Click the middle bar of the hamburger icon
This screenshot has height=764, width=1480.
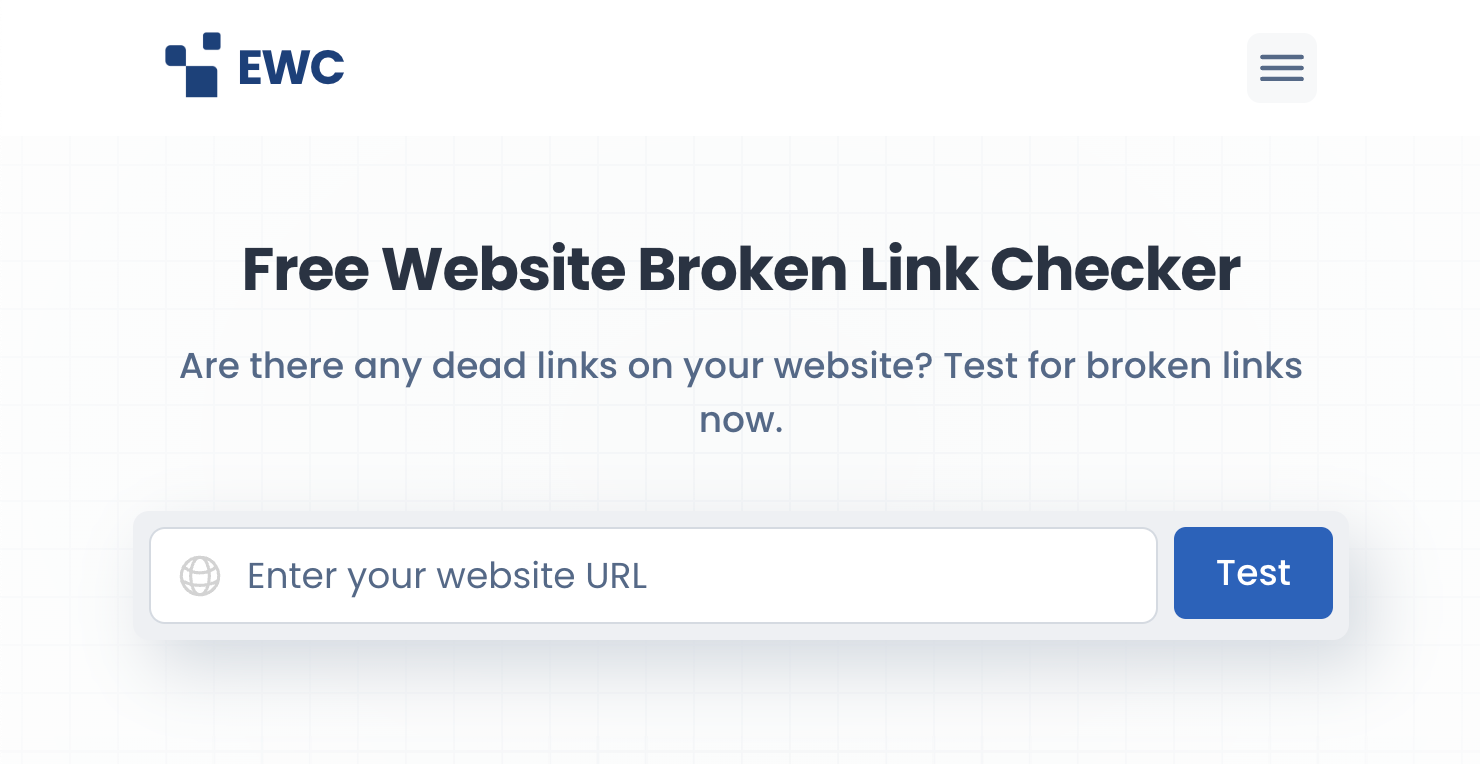tap(1281, 68)
